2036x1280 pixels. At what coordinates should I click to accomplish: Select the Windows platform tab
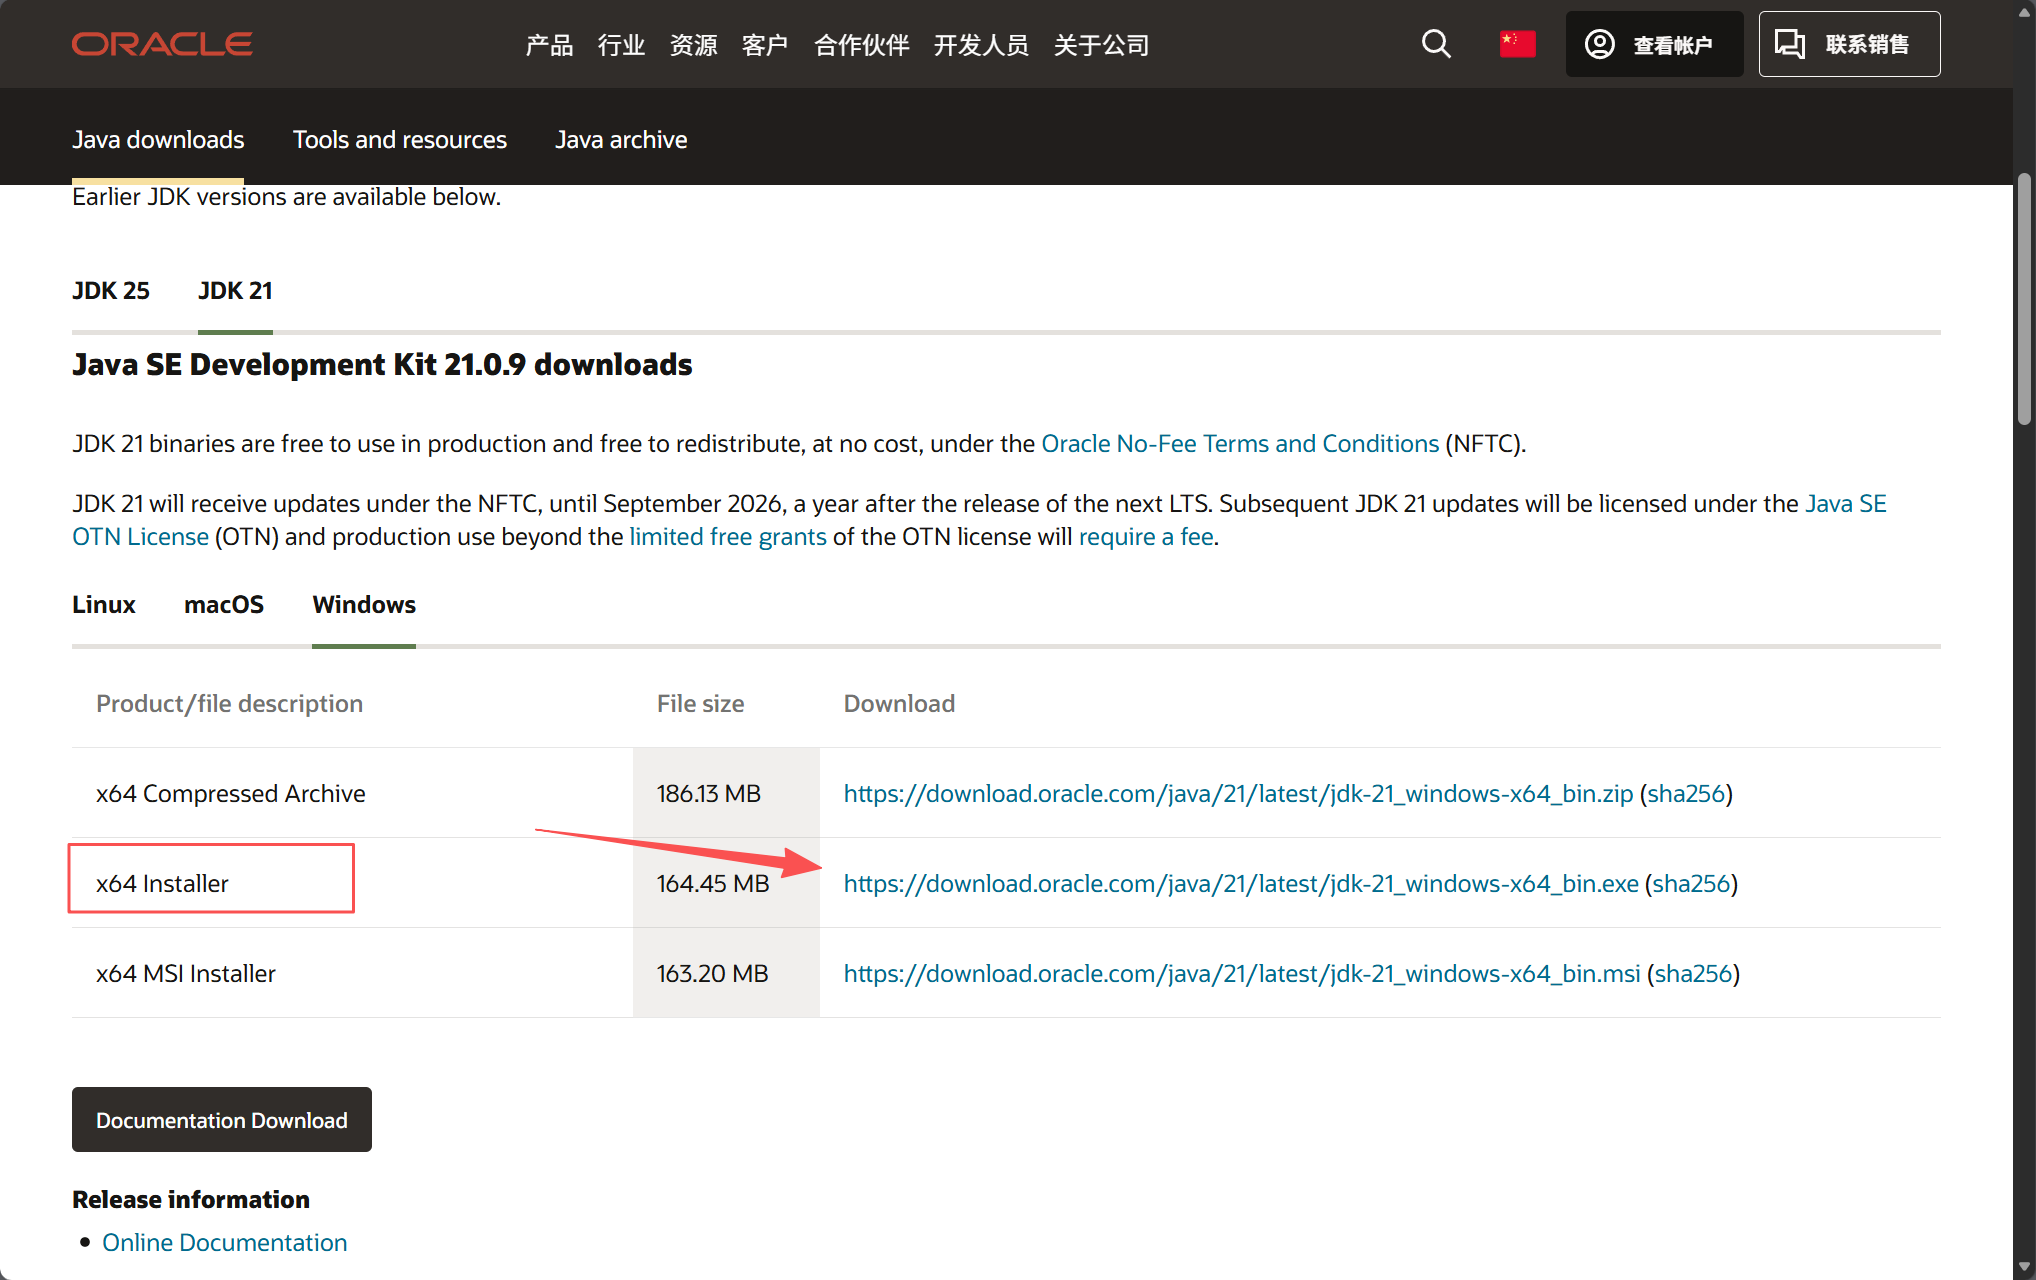click(x=363, y=604)
